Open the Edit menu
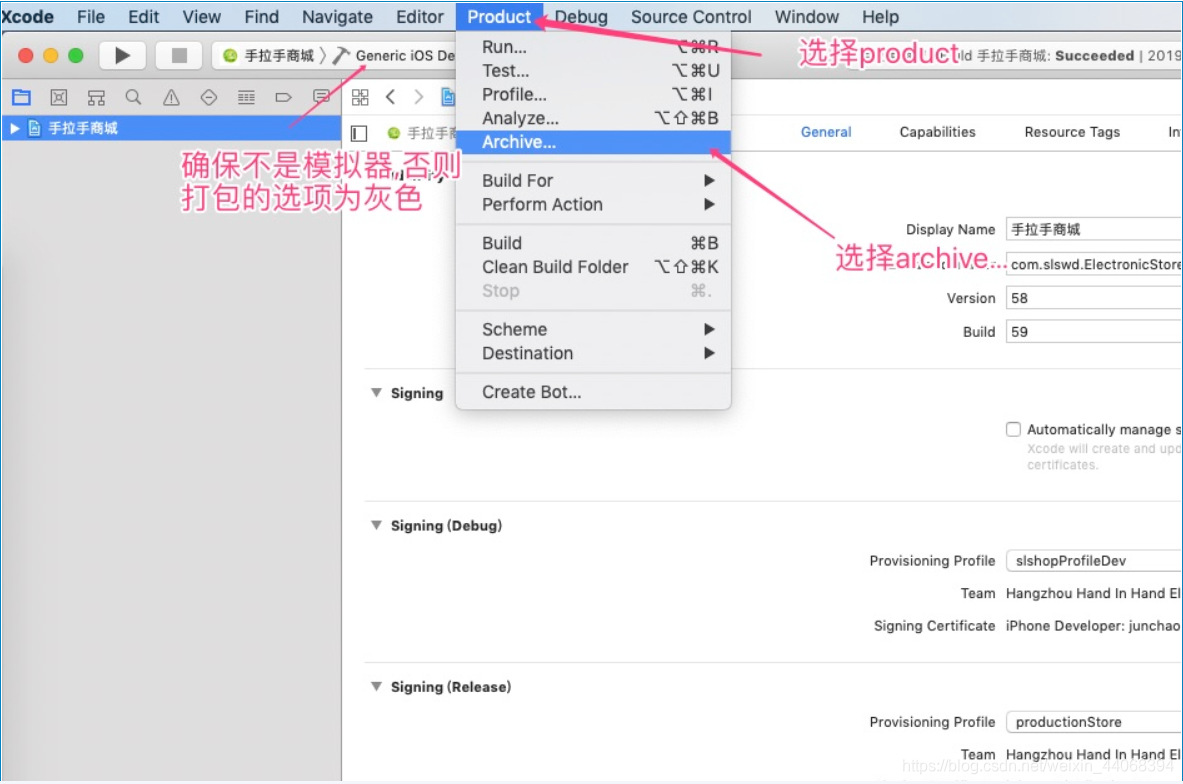 tap(143, 17)
